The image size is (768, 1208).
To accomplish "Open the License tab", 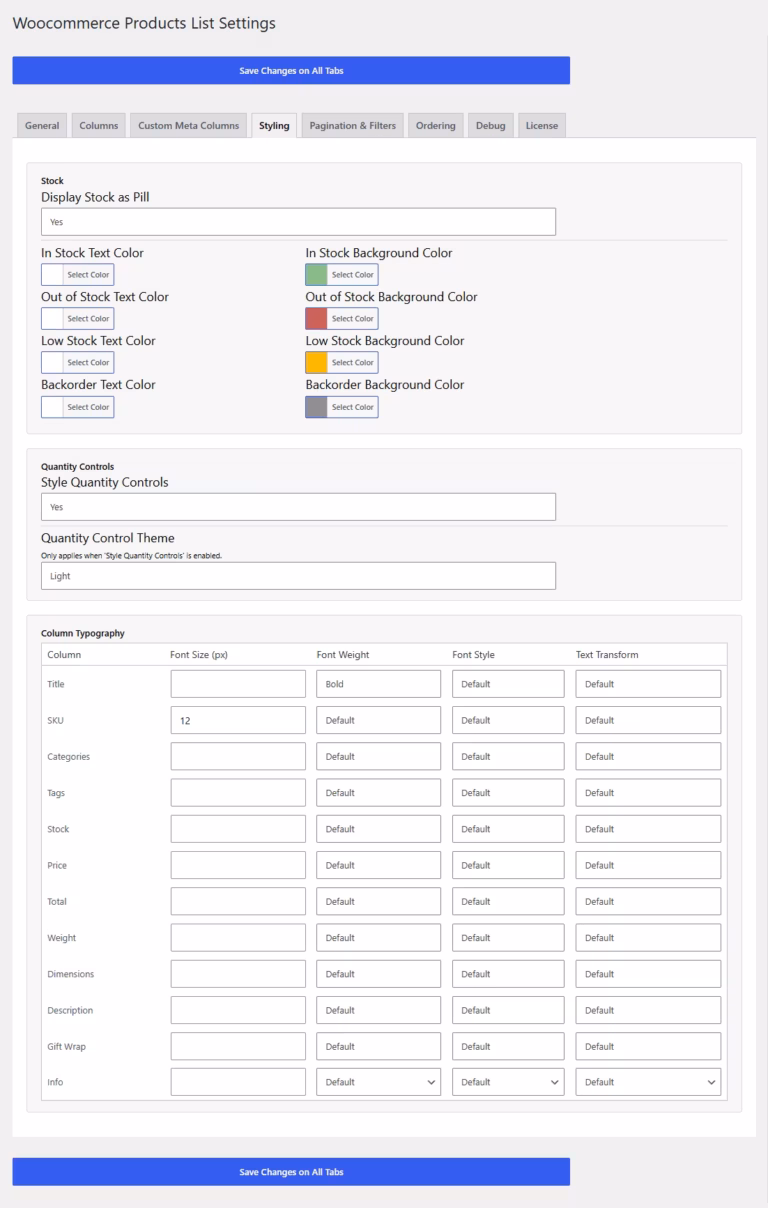I will point(542,126).
